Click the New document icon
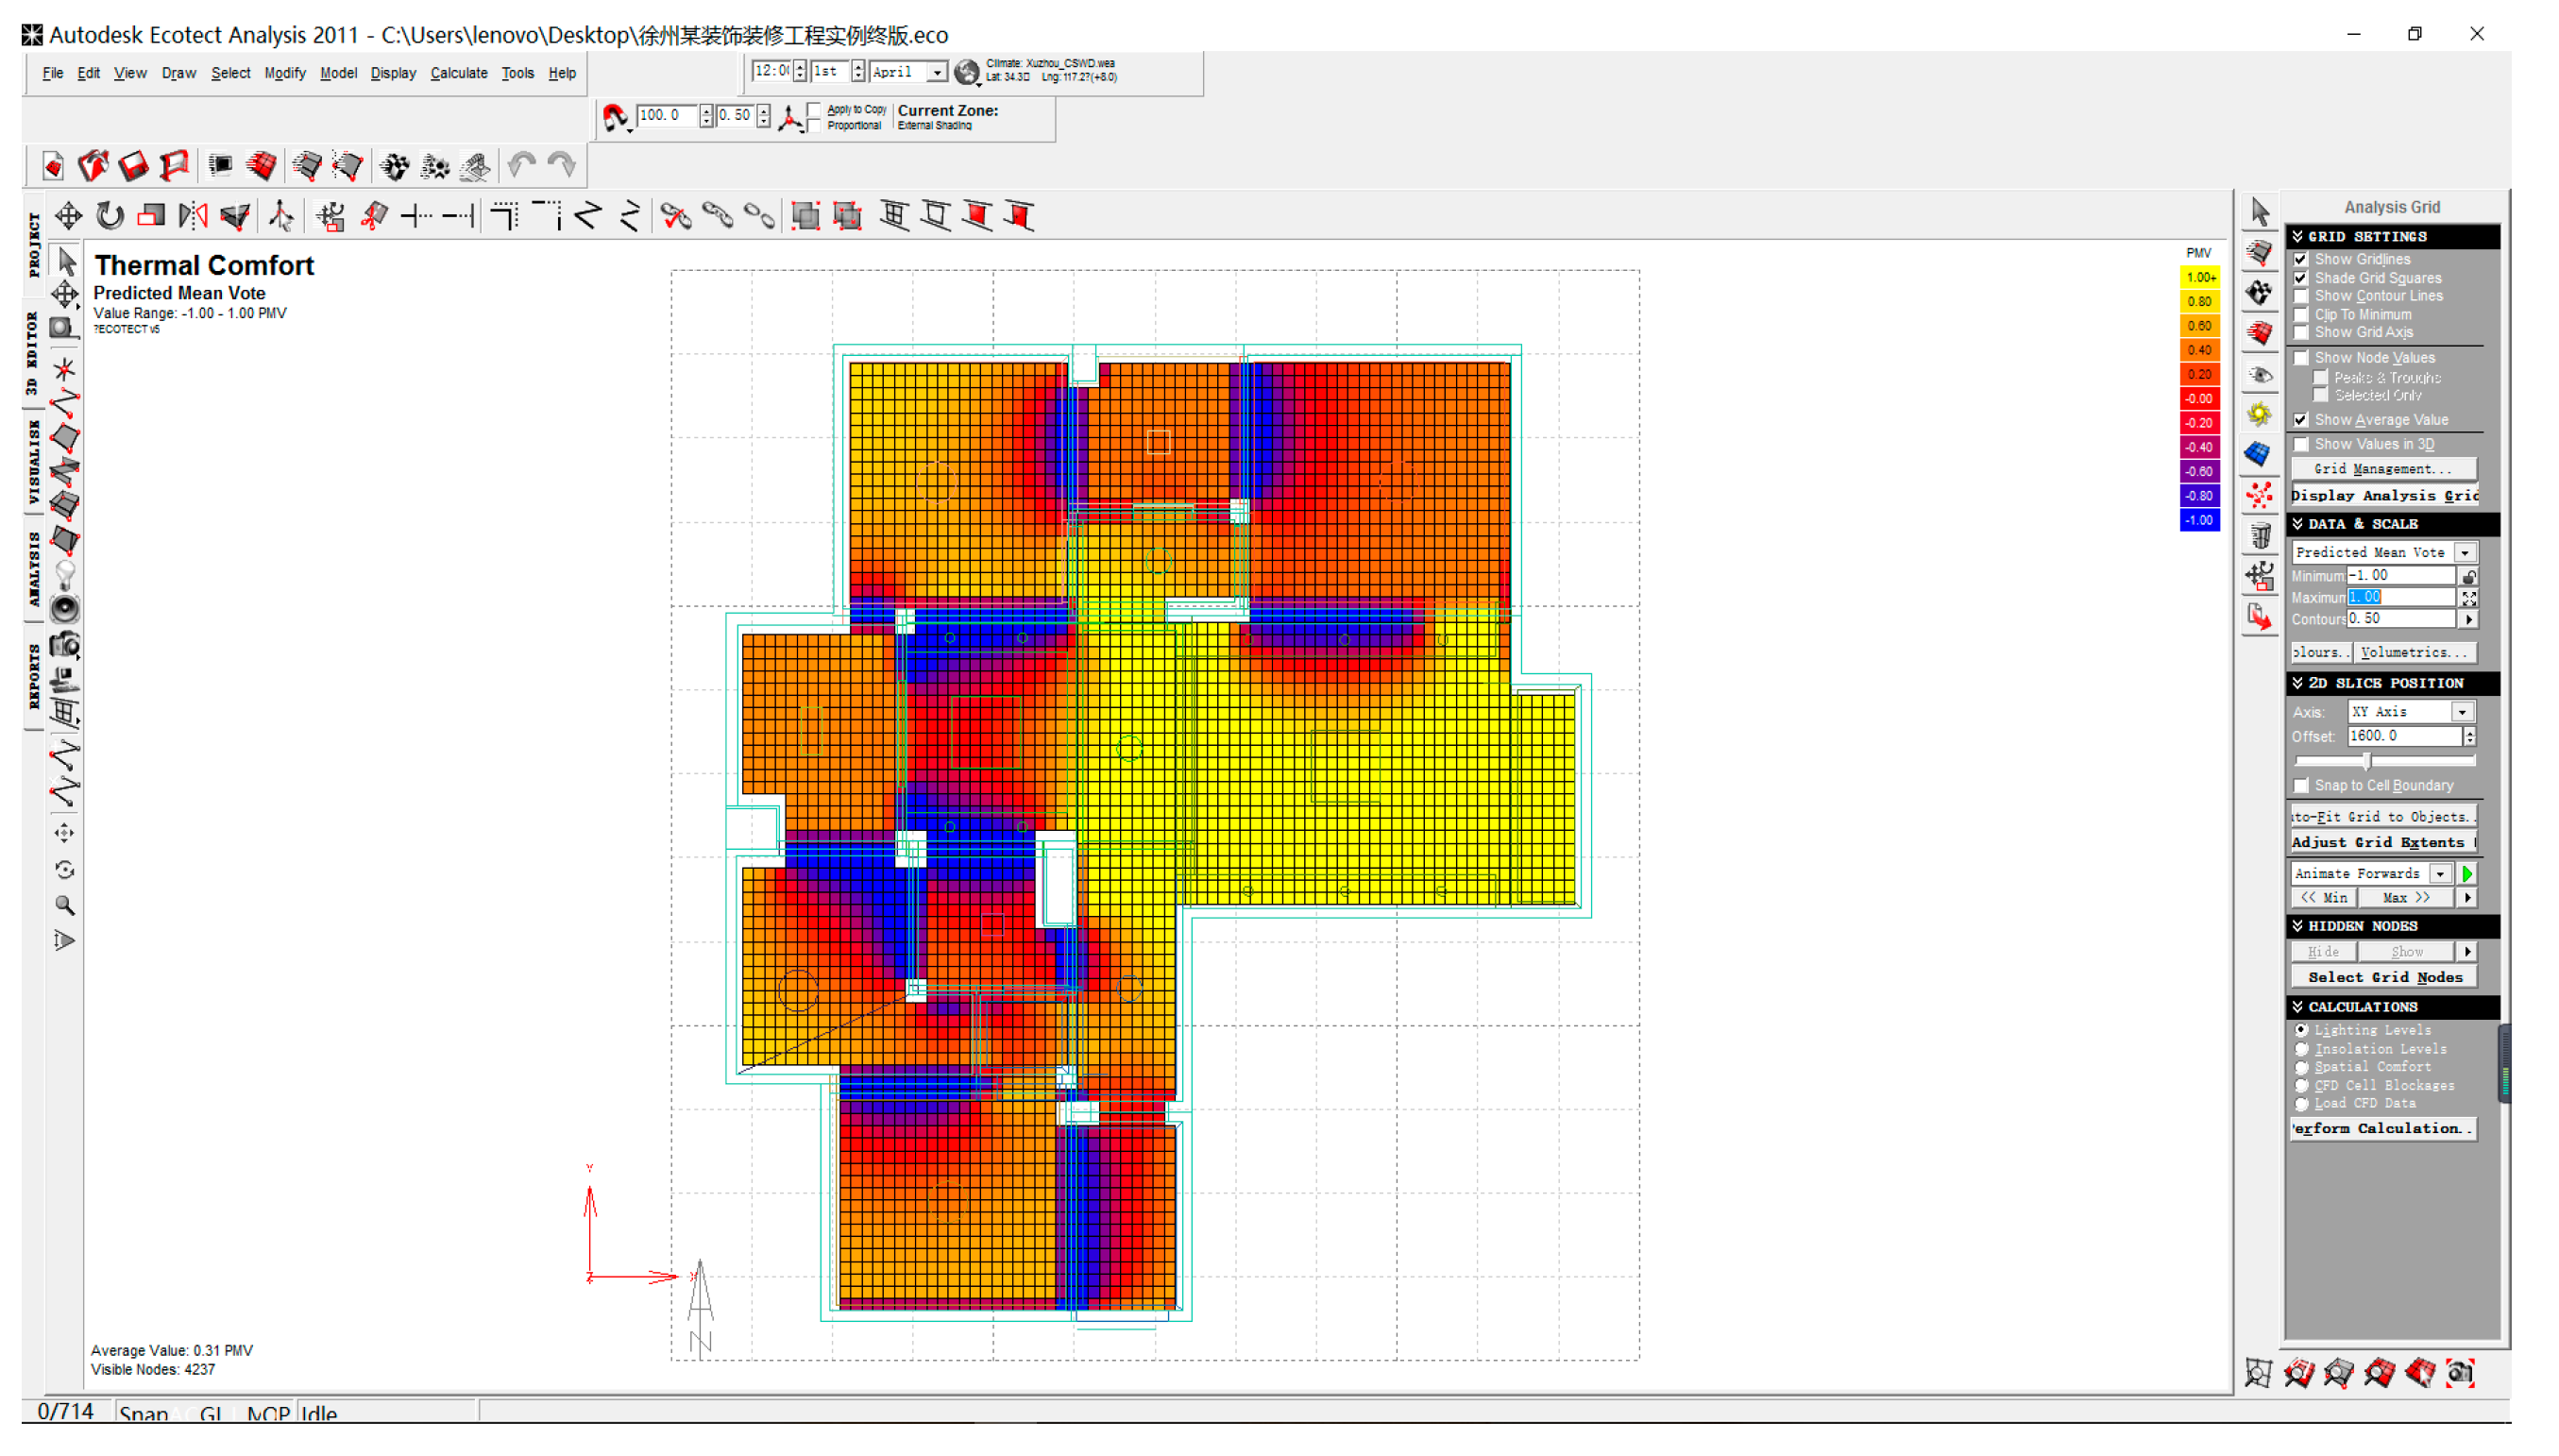 coord(53,165)
